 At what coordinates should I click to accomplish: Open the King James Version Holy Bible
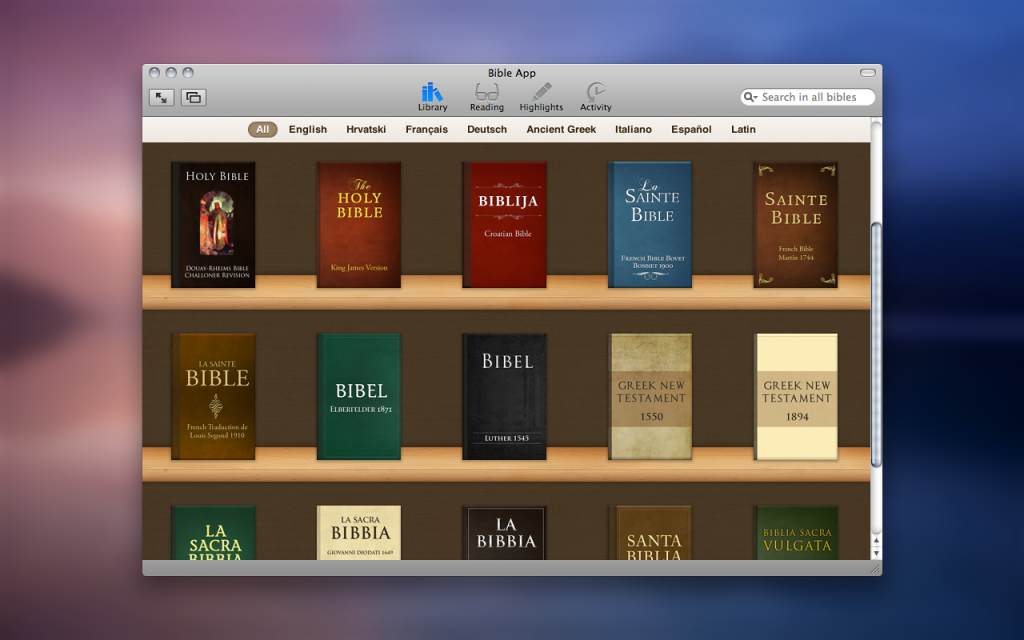point(359,225)
